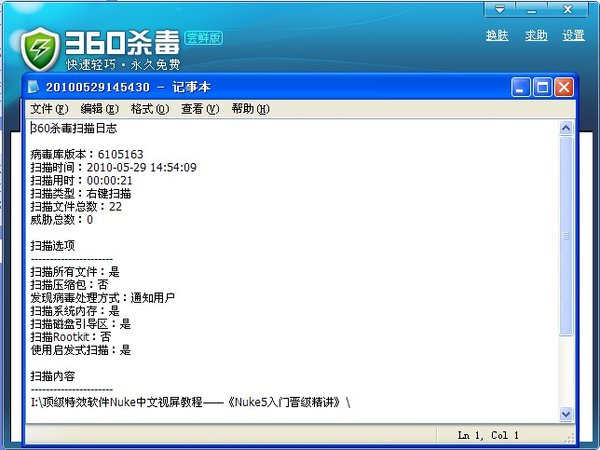
Task: Click the line 威胁总数：0
Action: tap(62, 220)
